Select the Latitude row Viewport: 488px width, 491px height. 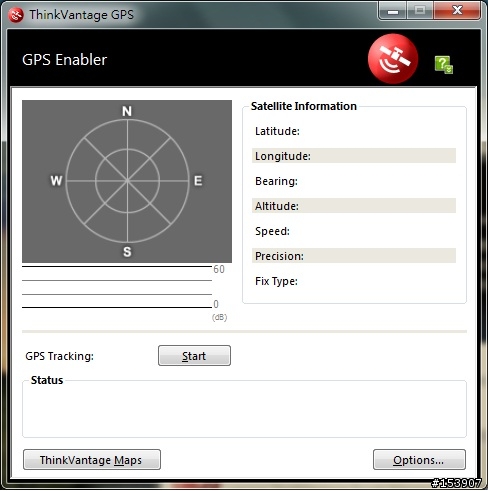354,131
